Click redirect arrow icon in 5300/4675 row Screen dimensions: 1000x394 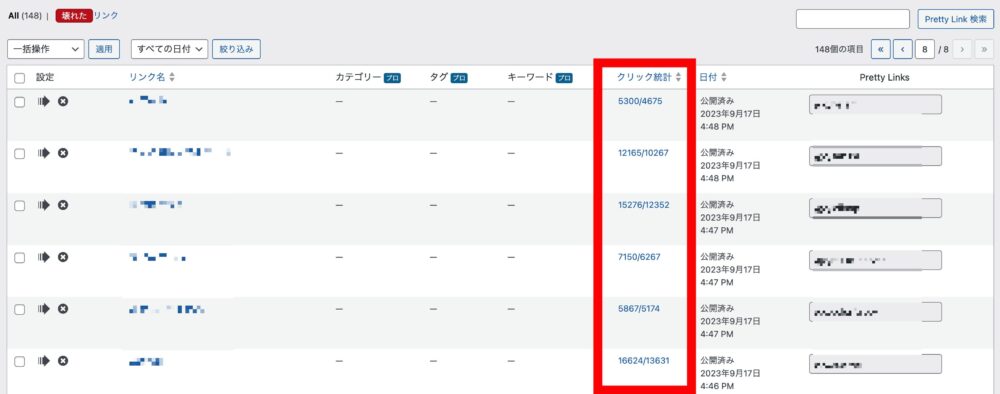coord(43,101)
